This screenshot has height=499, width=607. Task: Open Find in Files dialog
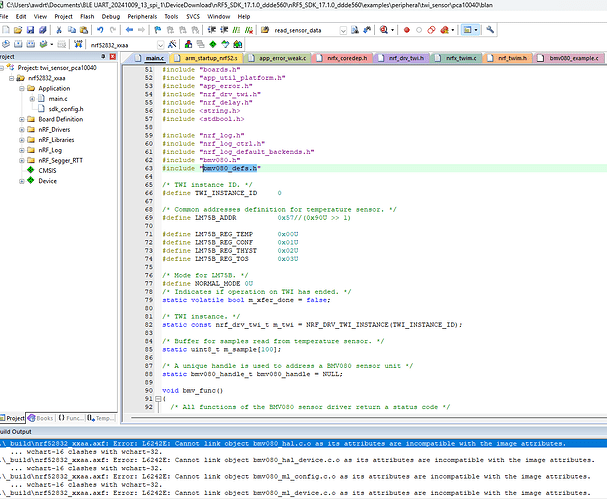tap(265, 30)
